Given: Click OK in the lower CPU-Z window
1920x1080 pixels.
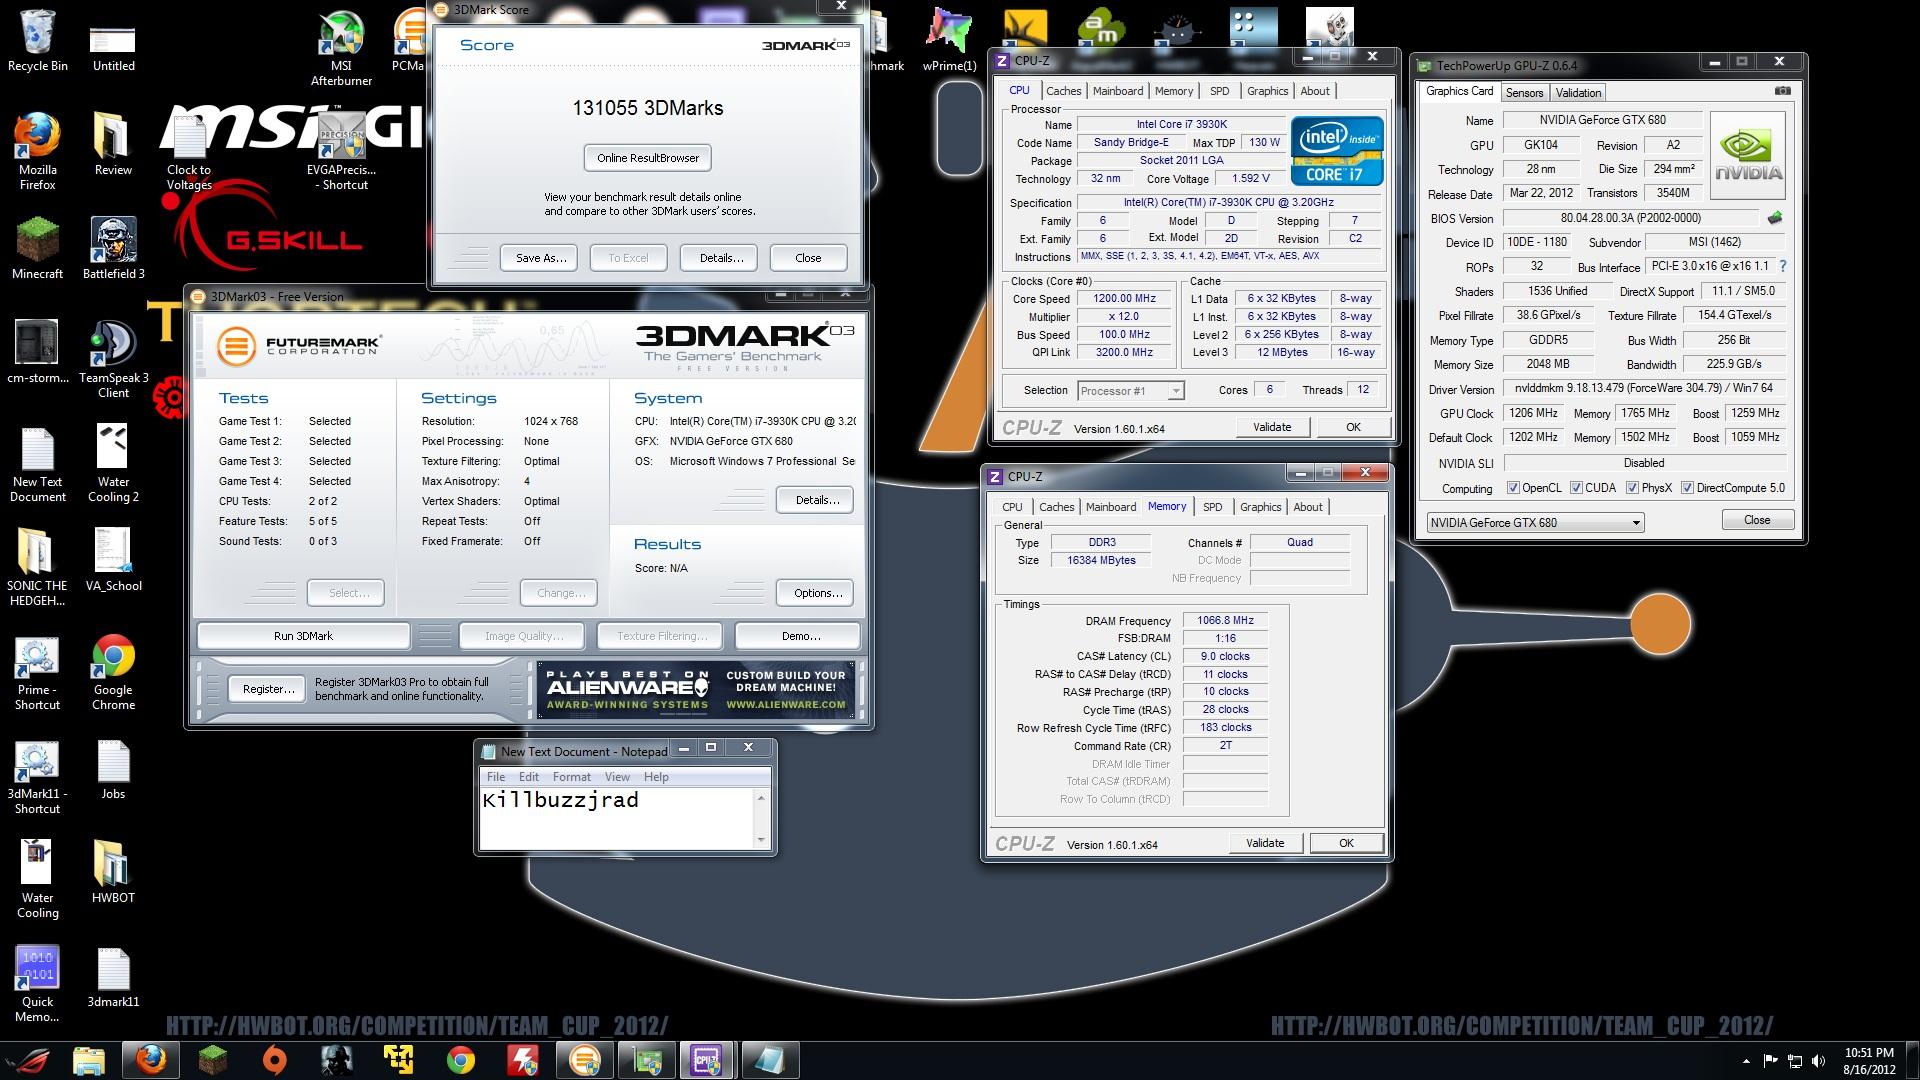Looking at the screenshot, I should pyautogui.click(x=1346, y=843).
